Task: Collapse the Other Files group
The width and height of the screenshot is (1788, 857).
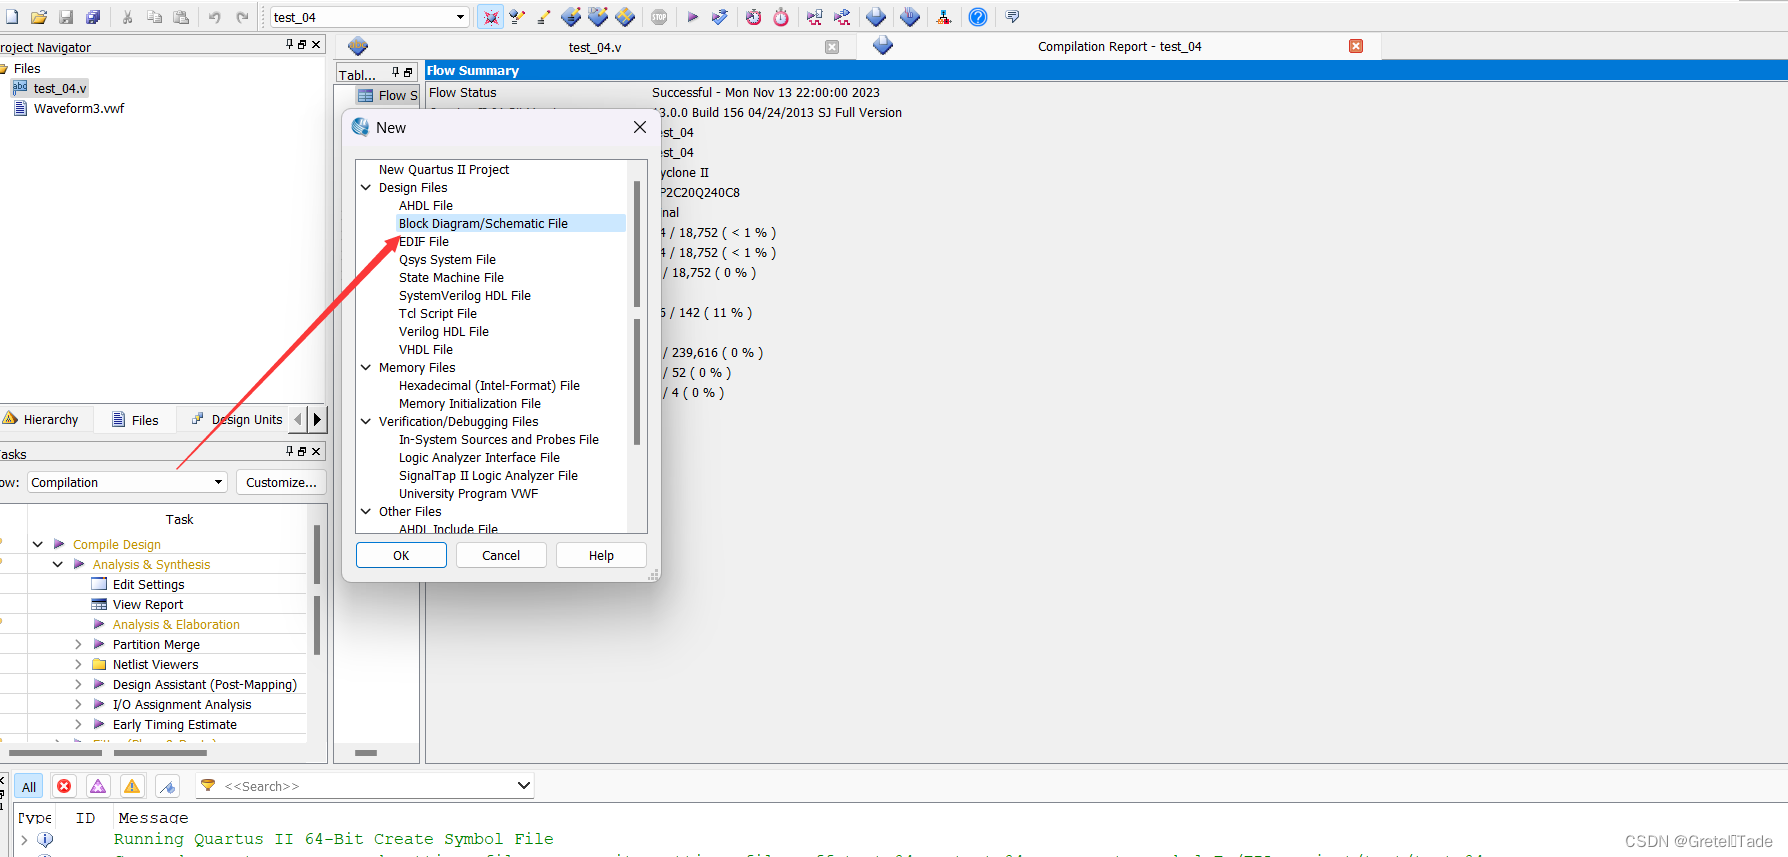Action: pyautogui.click(x=366, y=511)
